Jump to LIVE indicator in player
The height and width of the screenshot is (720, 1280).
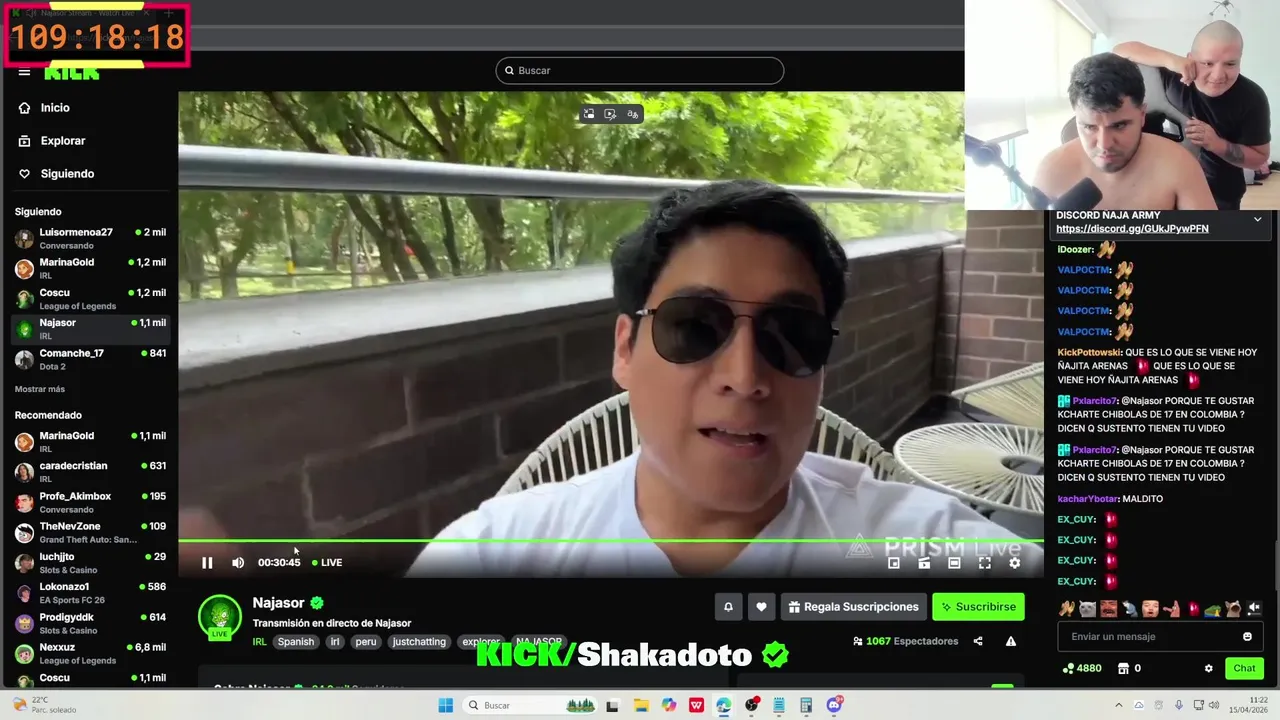click(x=327, y=563)
